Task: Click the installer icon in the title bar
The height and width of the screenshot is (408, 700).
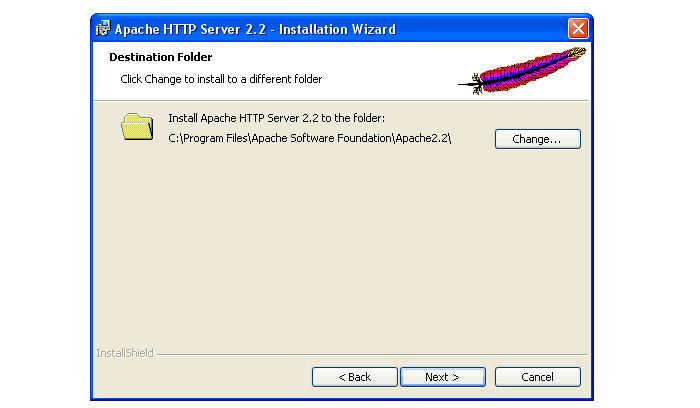Action: coord(103,29)
